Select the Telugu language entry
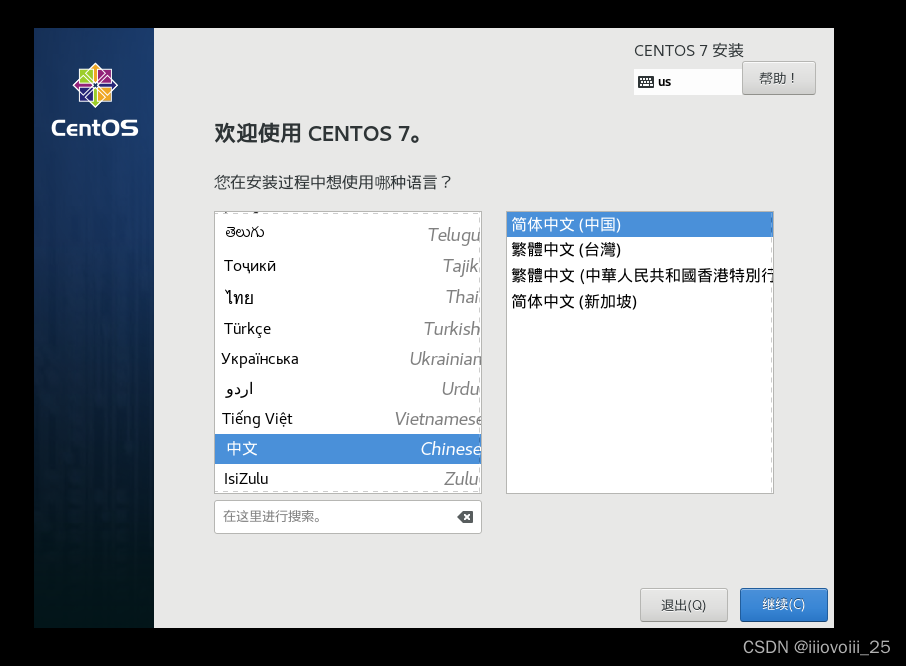 click(347, 234)
